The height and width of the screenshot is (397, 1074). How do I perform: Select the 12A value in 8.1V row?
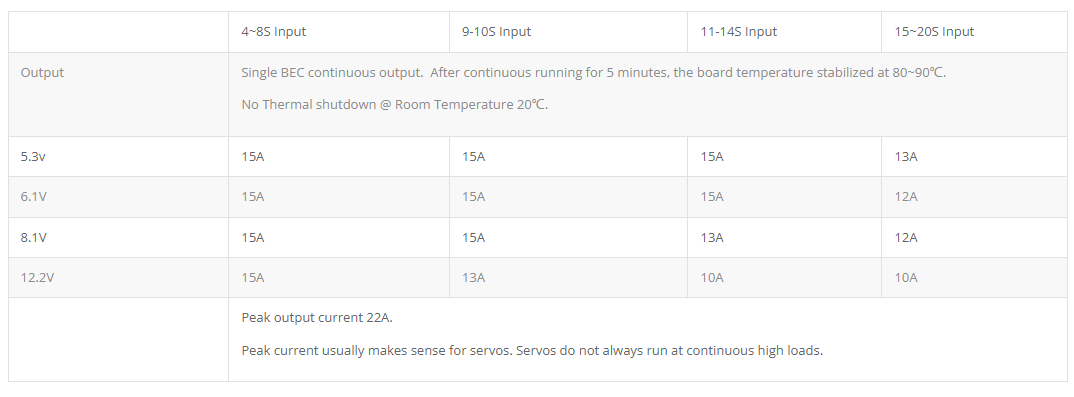coord(906,238)
